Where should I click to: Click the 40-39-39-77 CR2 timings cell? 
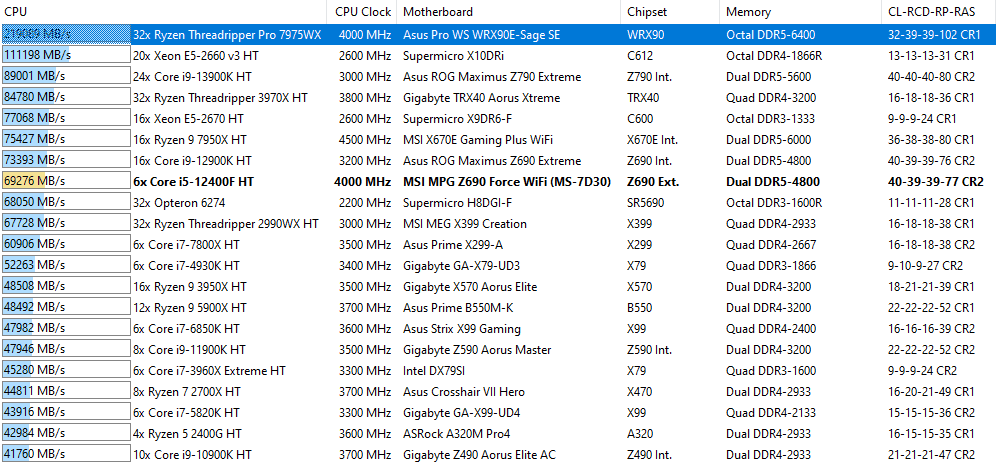tap(936, 182)
